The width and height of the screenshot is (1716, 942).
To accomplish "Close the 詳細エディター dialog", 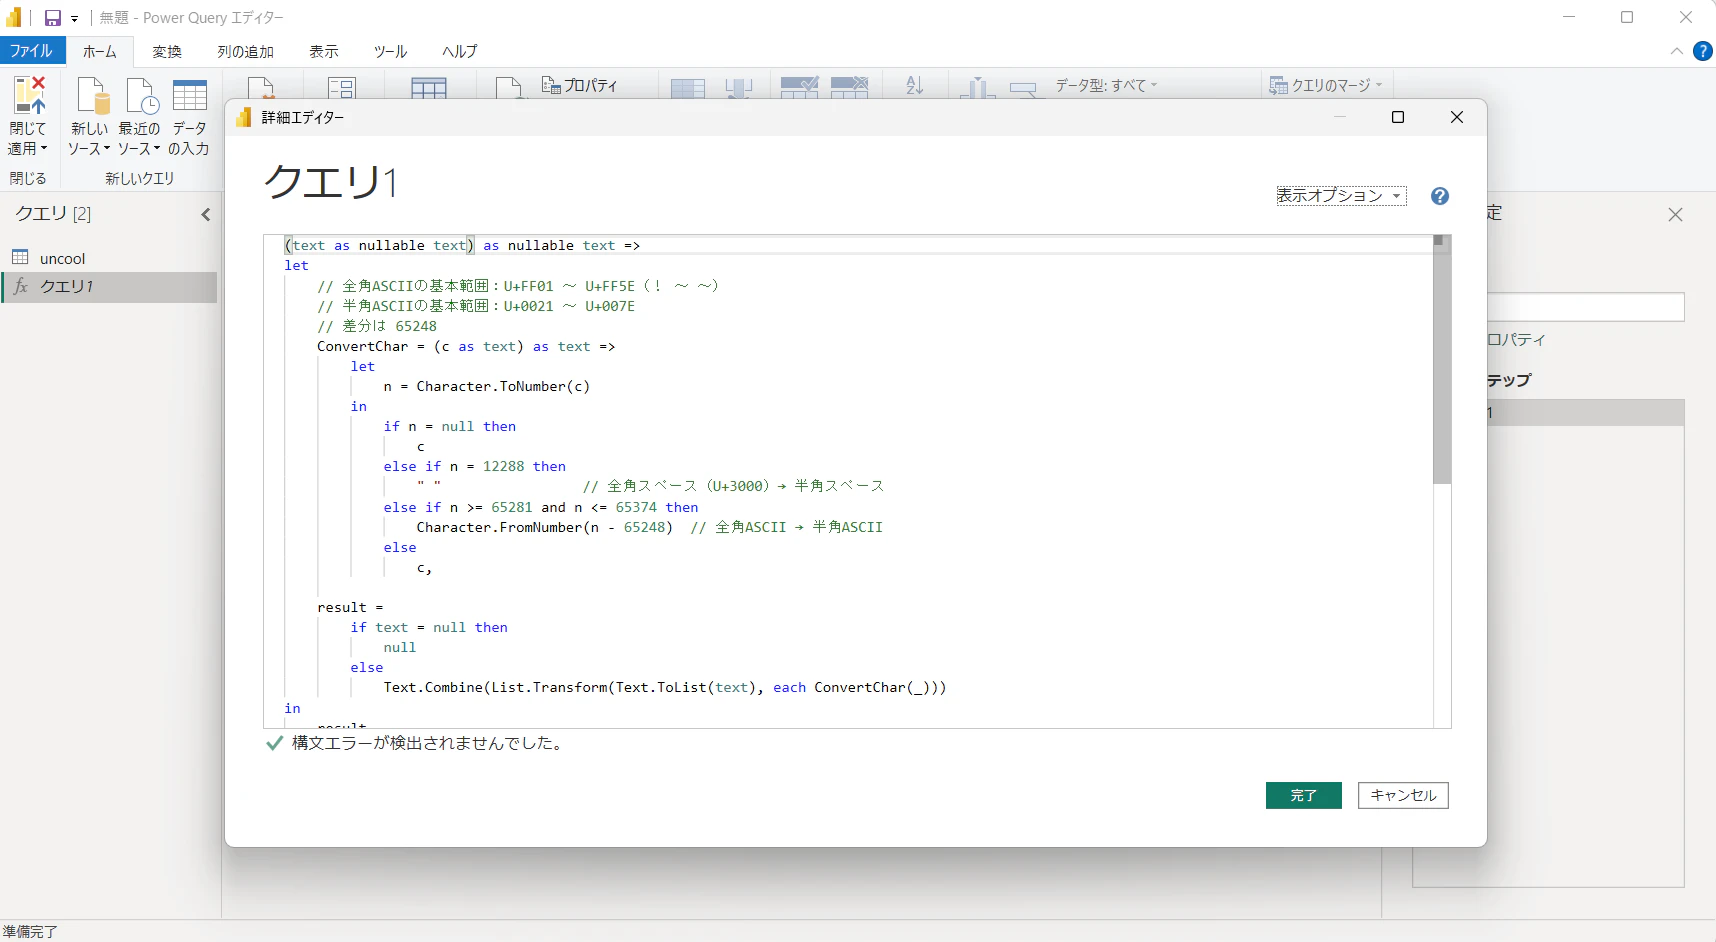I will pyautogui.click(x=1457, y=118).
